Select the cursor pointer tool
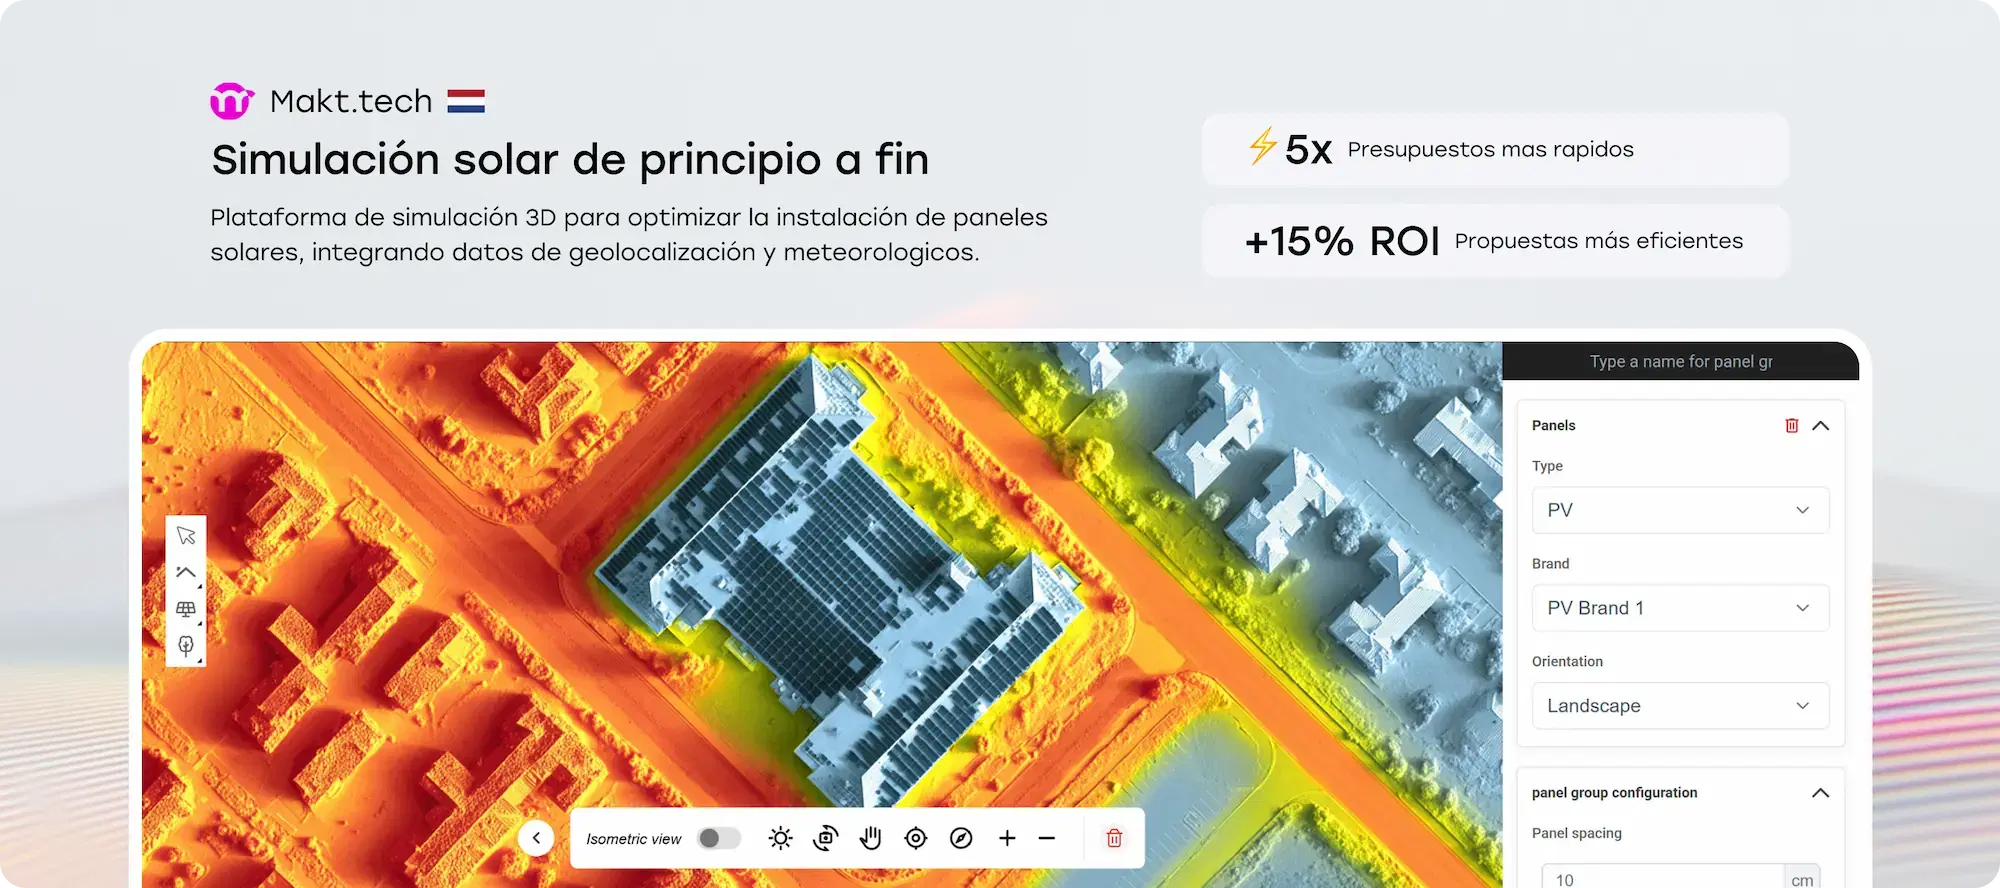Image resolution: width=2000 pixels, height=888 pixels. 186,536
